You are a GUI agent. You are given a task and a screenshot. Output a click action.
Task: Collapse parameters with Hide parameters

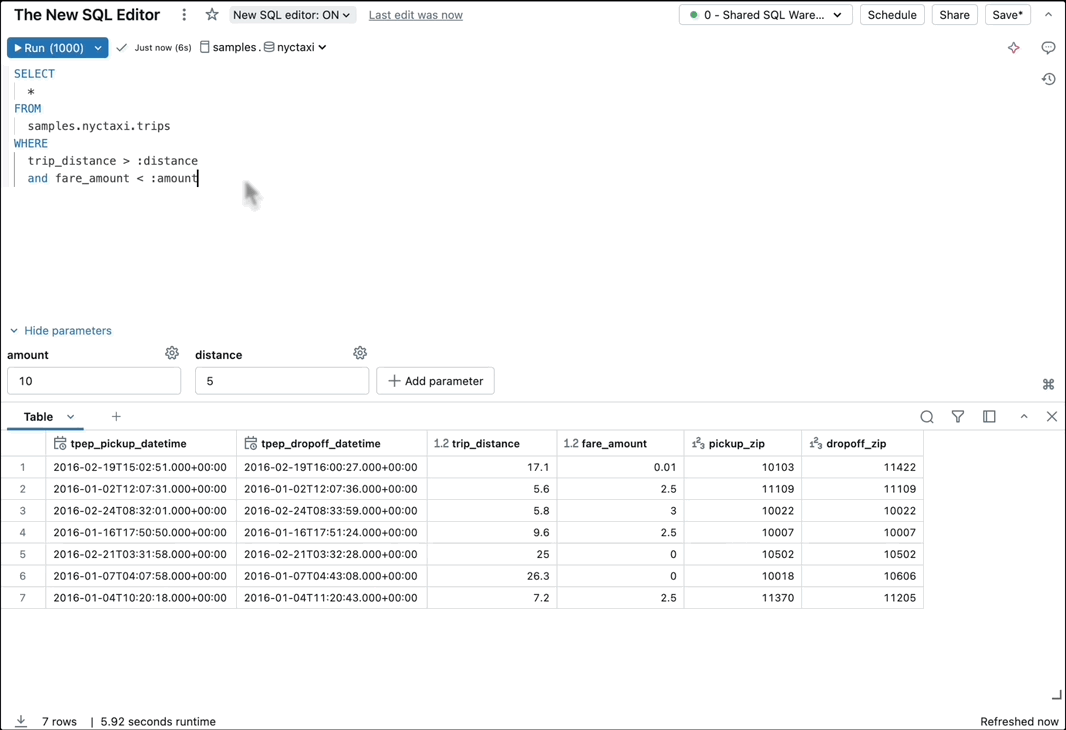(60, 331)
